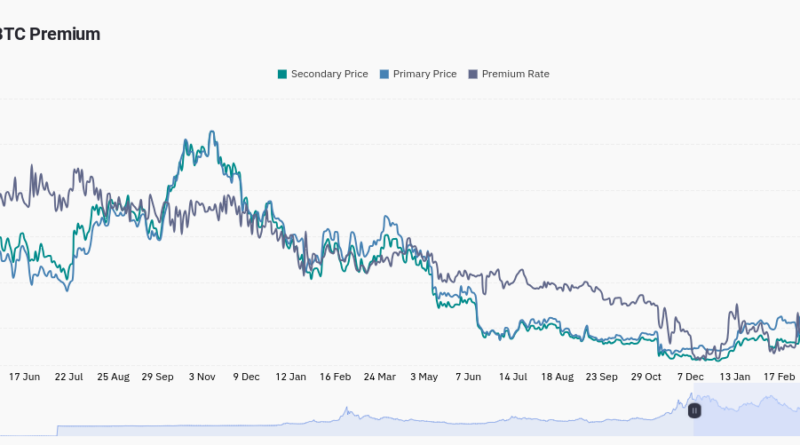800x445 pixels.
Task: Click the 12 Jan date label
Action: (x=291, y=377)
